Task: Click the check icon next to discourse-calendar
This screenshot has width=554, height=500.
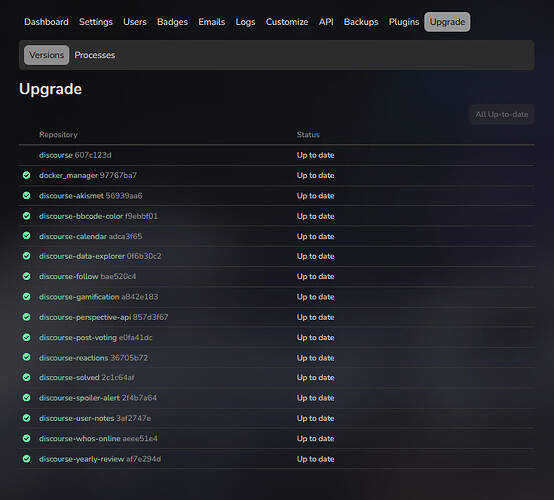Action: tap(26, 236)
